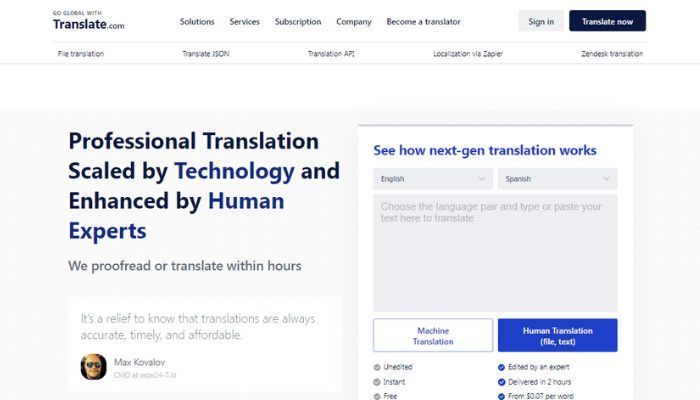Choose the Machine Translation option

(433, 335)
